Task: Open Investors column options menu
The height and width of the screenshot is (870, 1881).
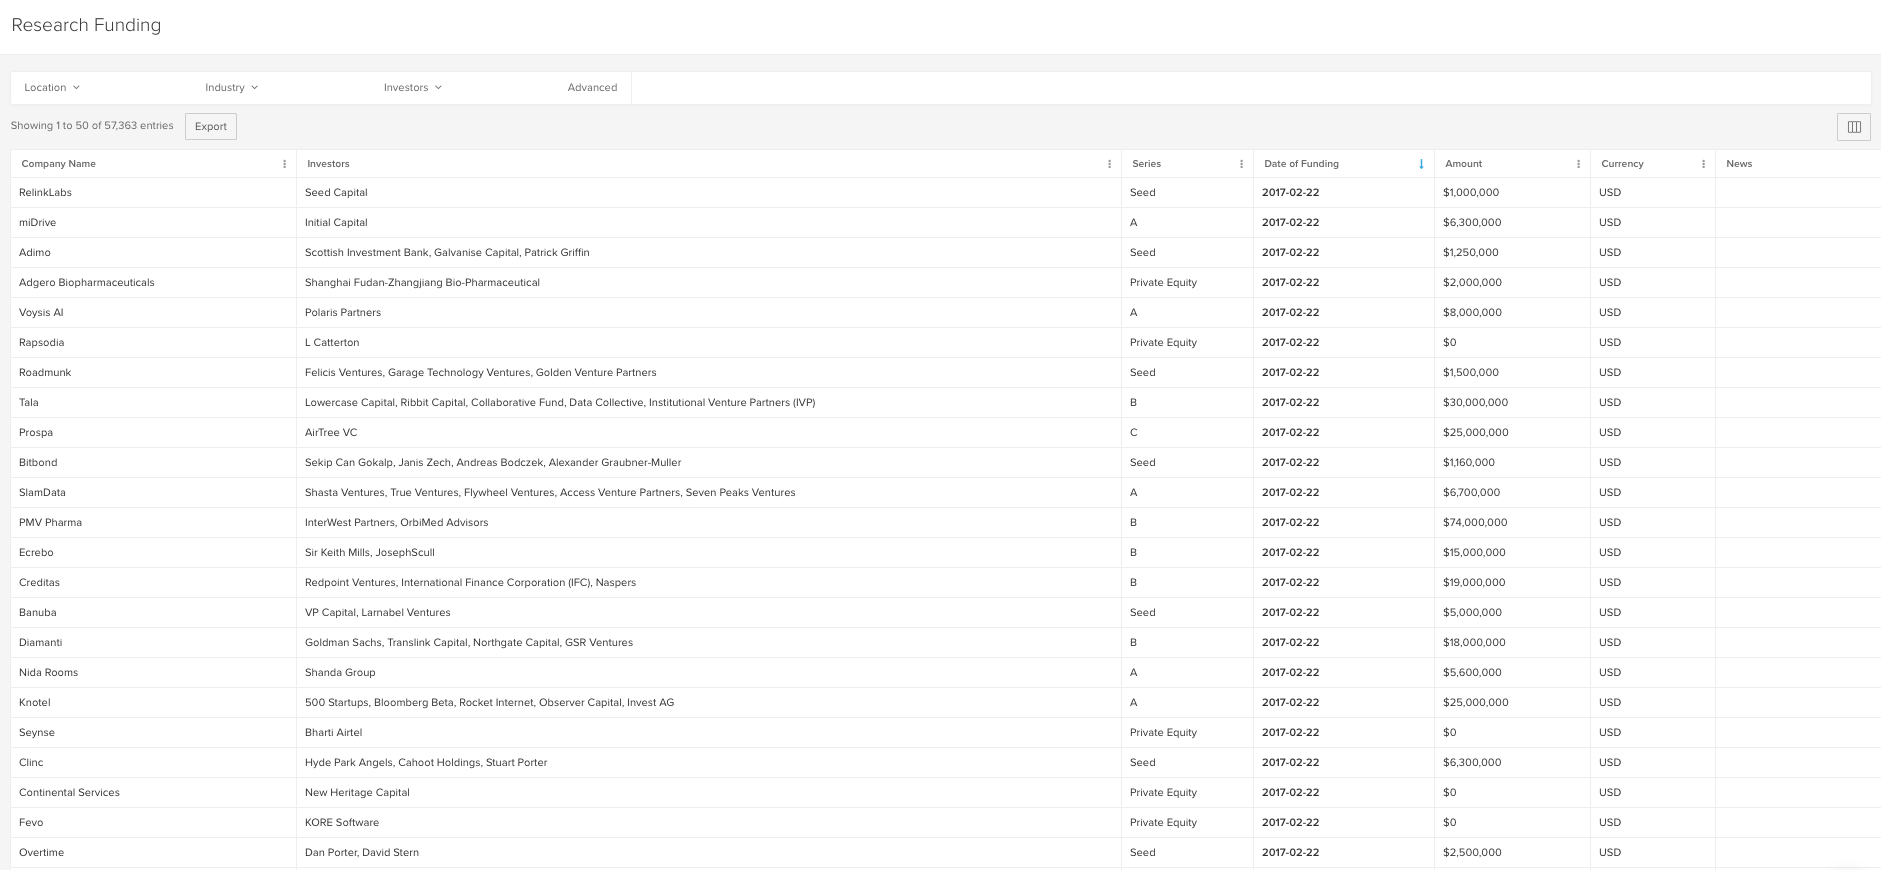Action: pyautogui.click(x=1110, y=164)
